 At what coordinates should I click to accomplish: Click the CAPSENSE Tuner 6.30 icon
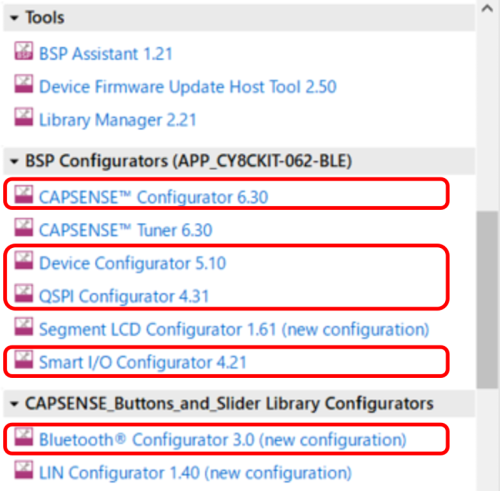point(24,227)
